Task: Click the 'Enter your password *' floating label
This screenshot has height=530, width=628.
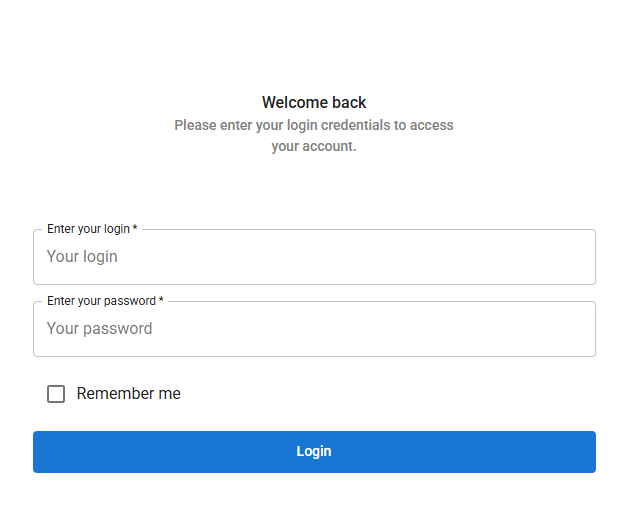Action: [x=101, y=301]
